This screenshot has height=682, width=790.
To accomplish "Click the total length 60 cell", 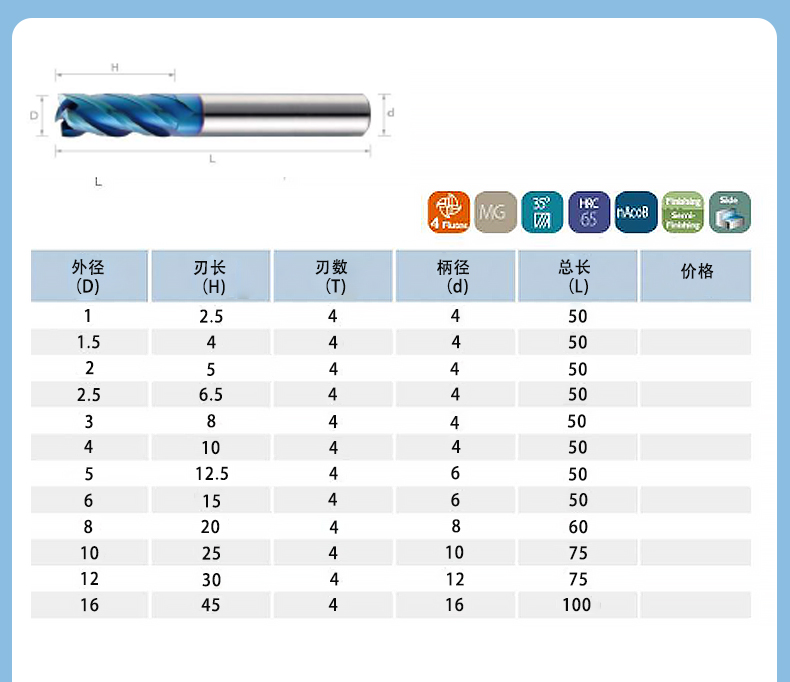I will pos(577,527).
